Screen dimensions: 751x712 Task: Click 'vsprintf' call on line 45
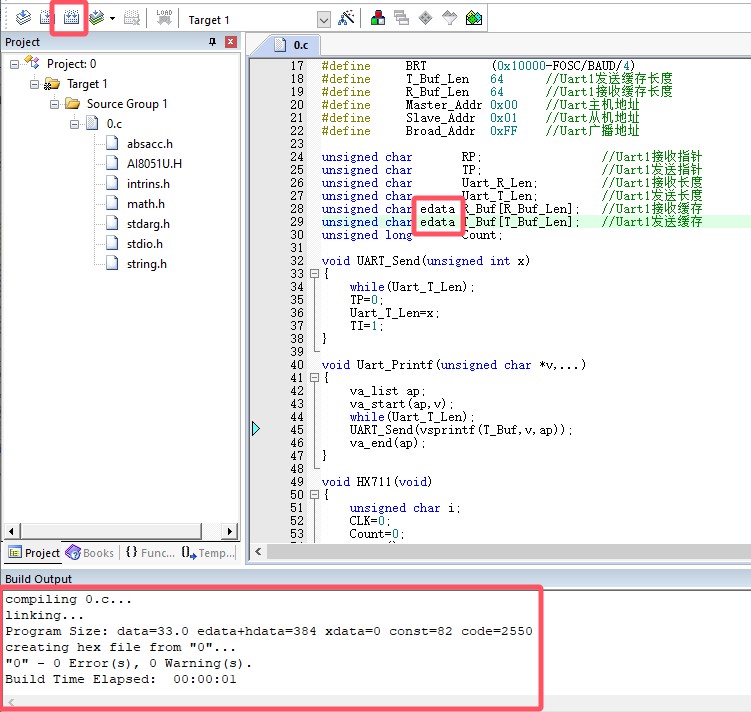tap(447, 430)
